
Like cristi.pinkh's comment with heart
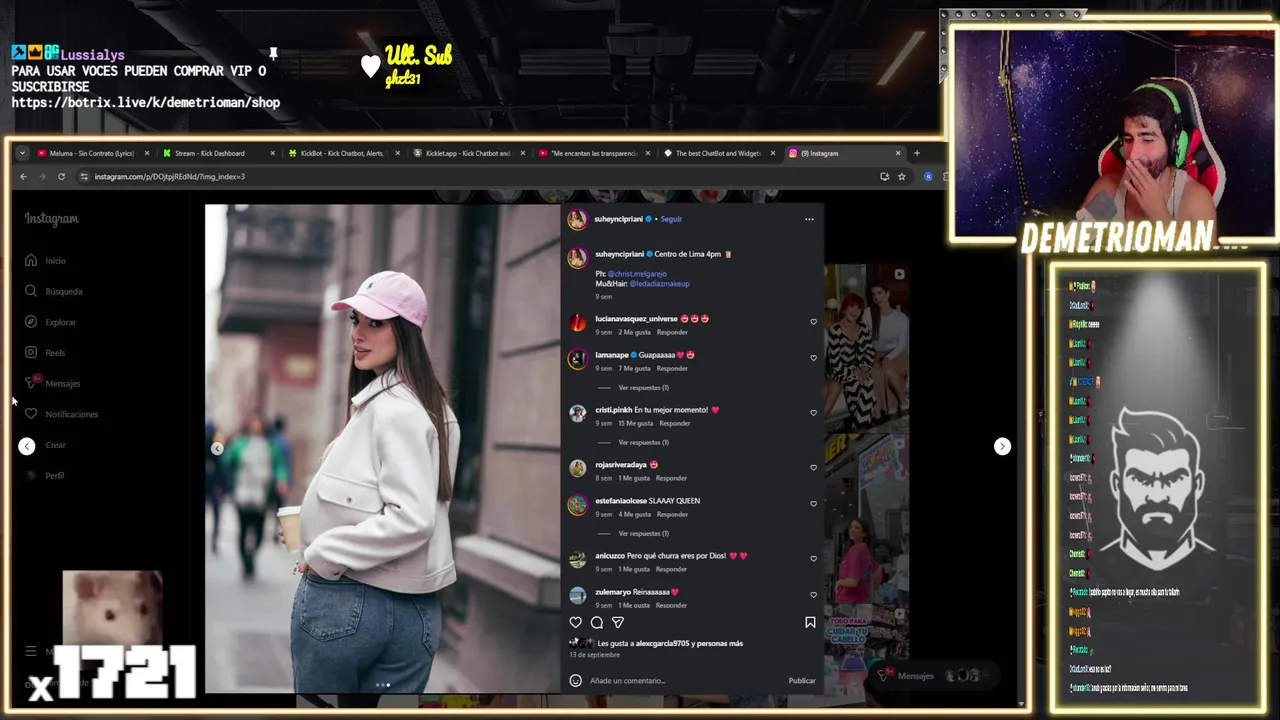pos(813,413)
